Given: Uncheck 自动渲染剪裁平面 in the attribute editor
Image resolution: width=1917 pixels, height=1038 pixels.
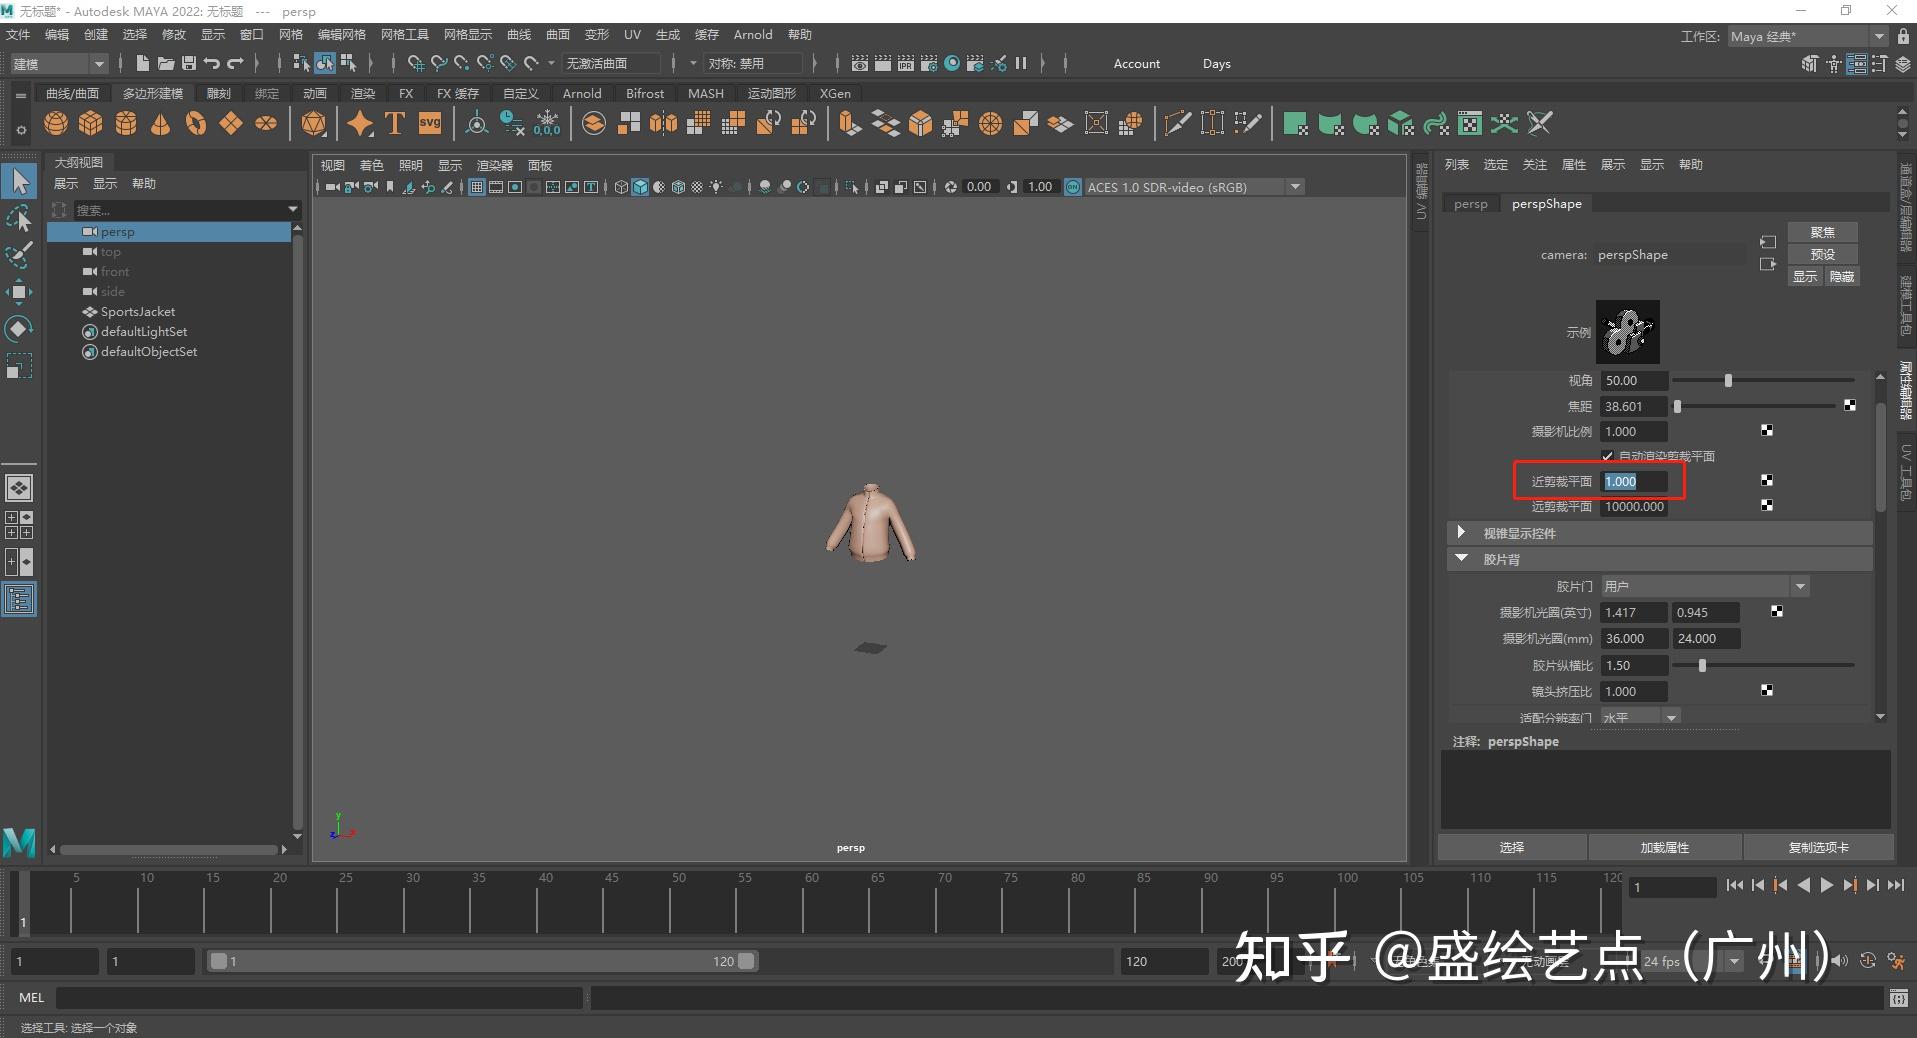Looking at the screenshot, I should (1608, 456).
